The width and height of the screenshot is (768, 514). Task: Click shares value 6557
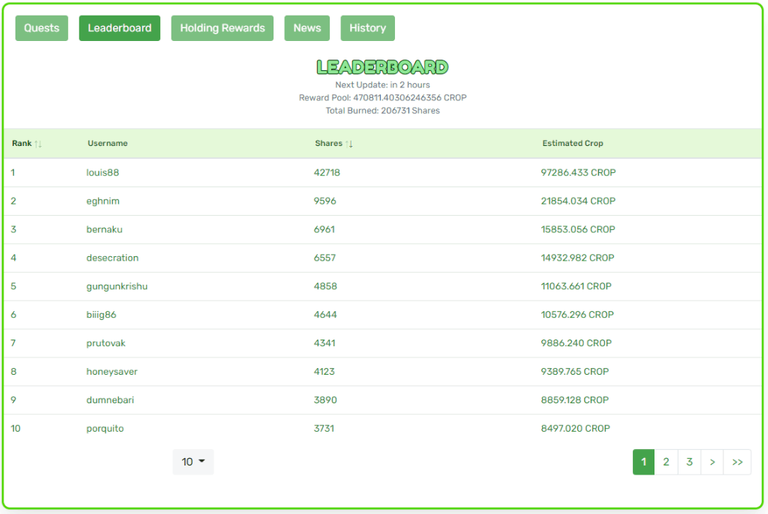(x=325, y=258)
